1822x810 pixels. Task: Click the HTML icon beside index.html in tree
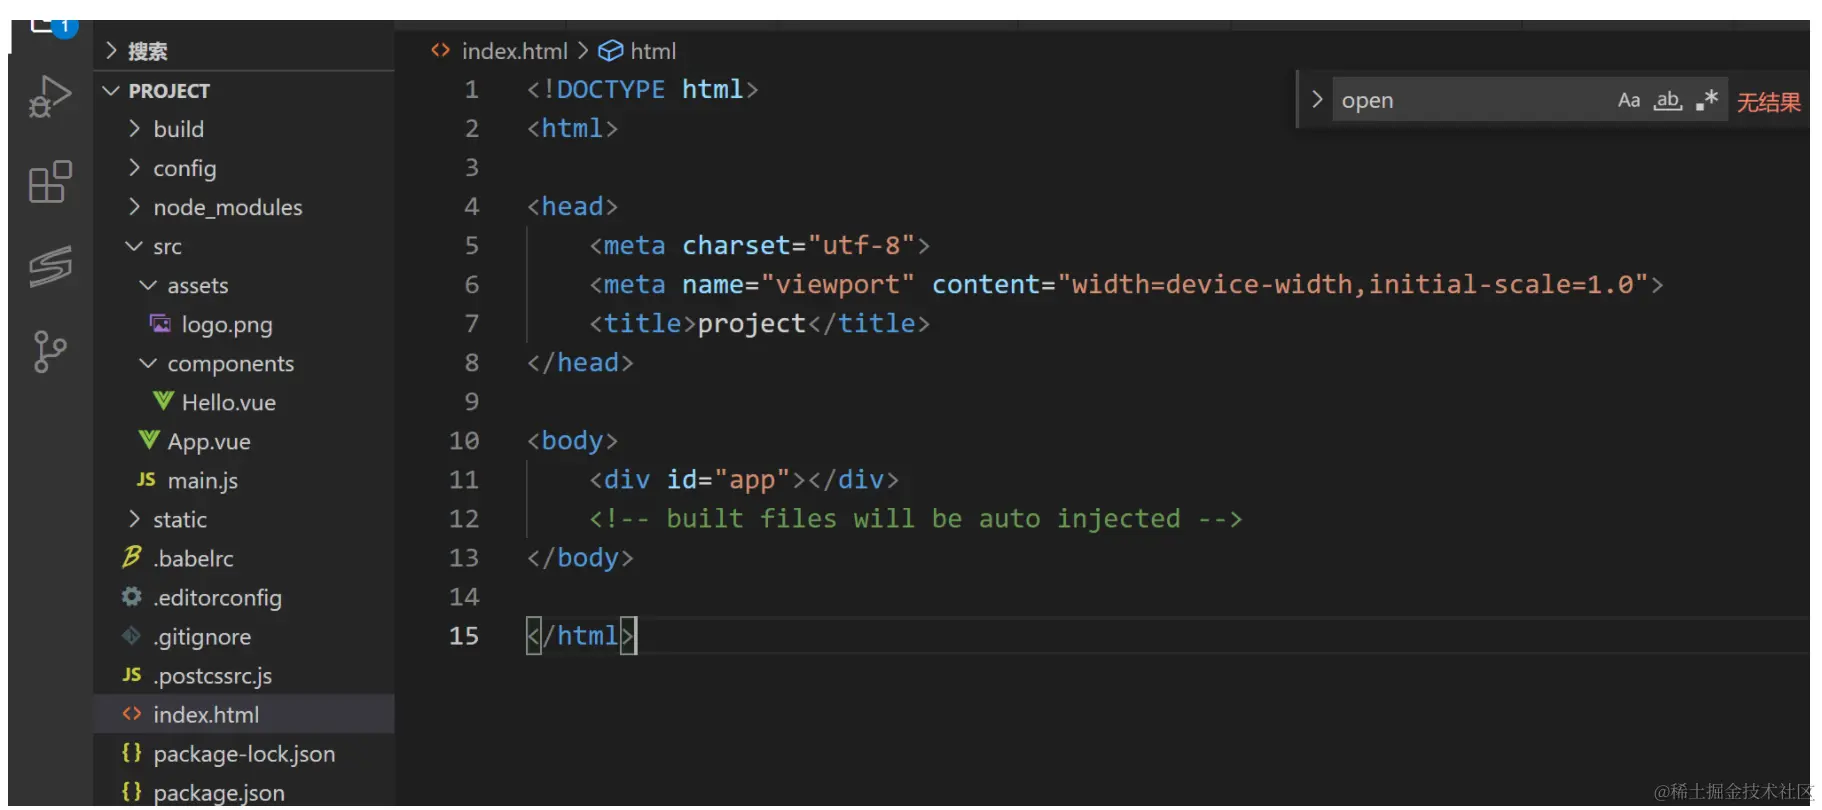click(131, 713)
